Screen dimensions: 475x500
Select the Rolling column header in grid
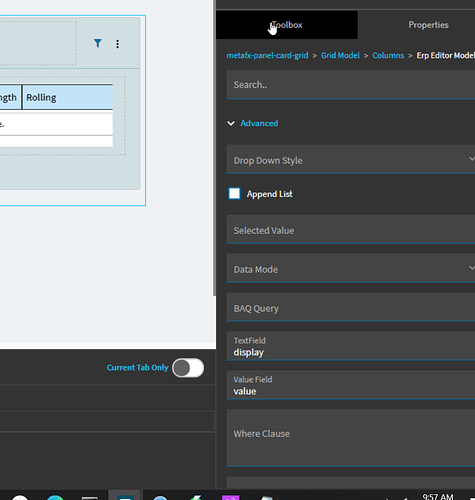68,97
